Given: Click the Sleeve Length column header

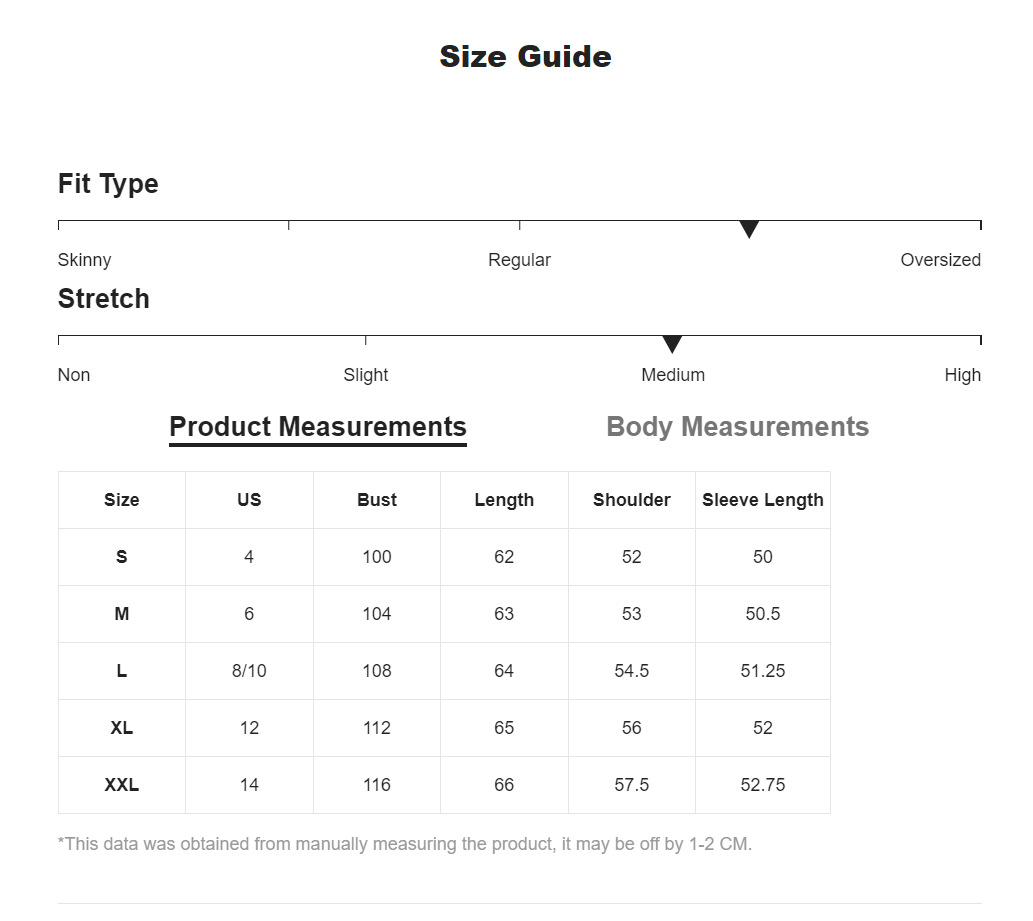Looking at the screenshot, I should click(763, 500).
